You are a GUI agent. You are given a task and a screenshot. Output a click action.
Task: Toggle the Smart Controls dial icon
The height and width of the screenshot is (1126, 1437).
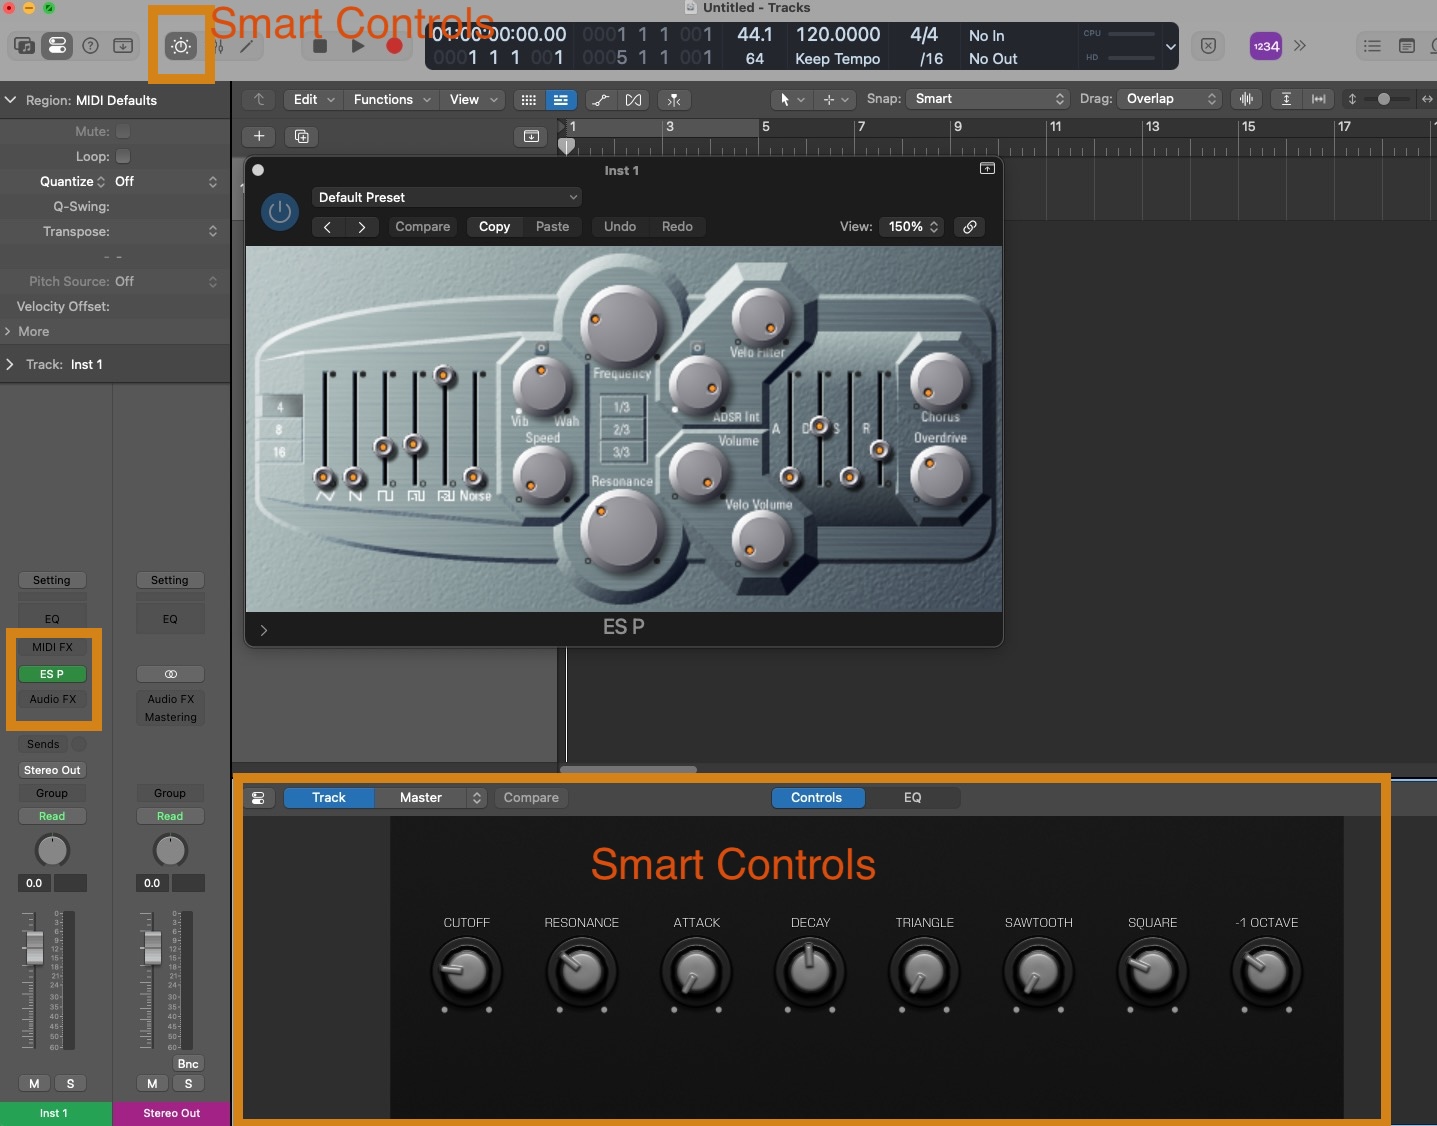(x=181, y=46)
